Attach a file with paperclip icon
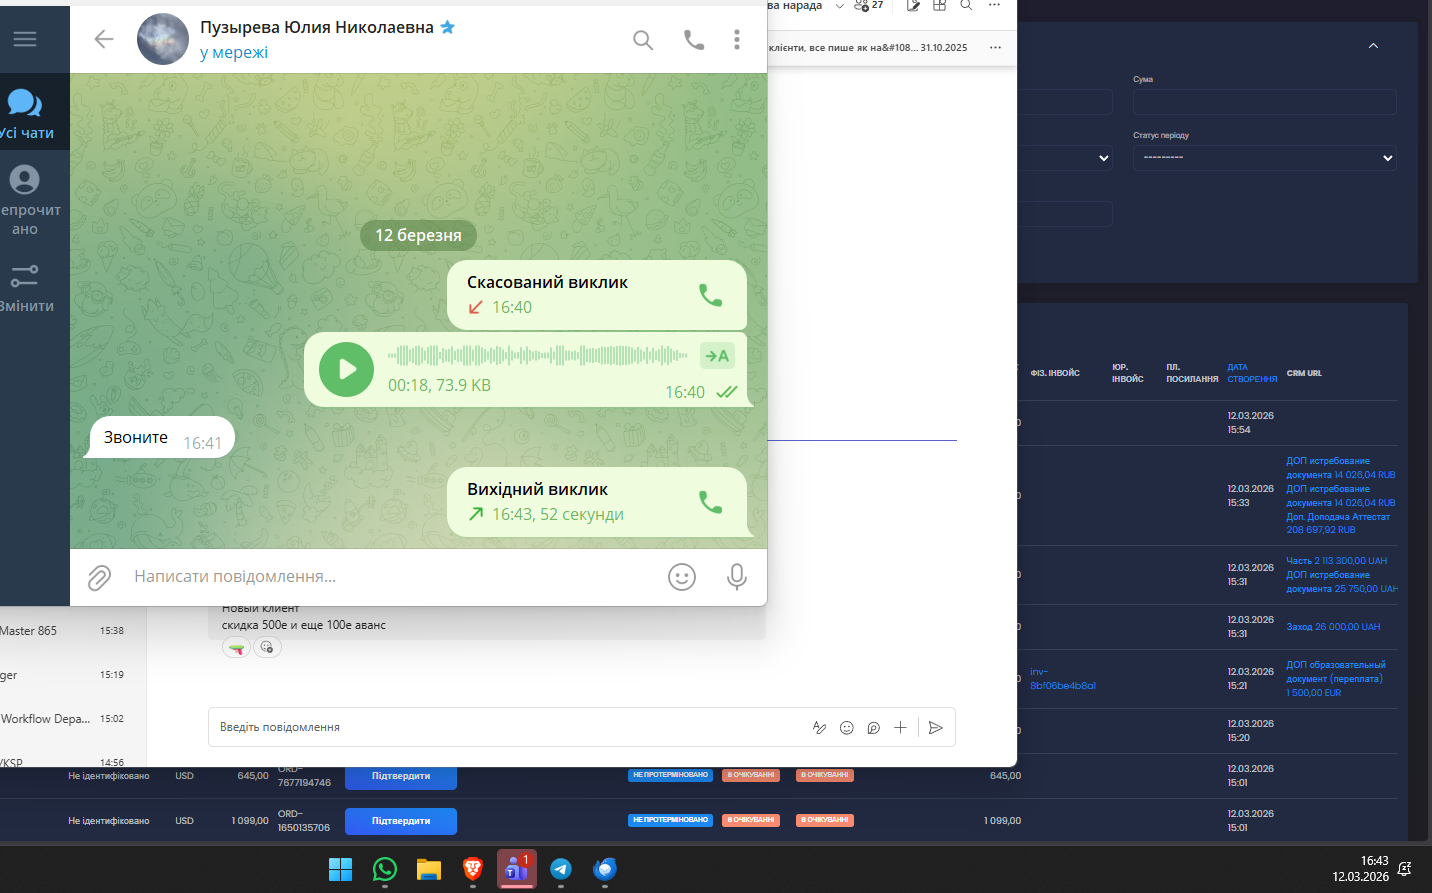The width and height of the screenshot is (1432, 893). point(99,577)
